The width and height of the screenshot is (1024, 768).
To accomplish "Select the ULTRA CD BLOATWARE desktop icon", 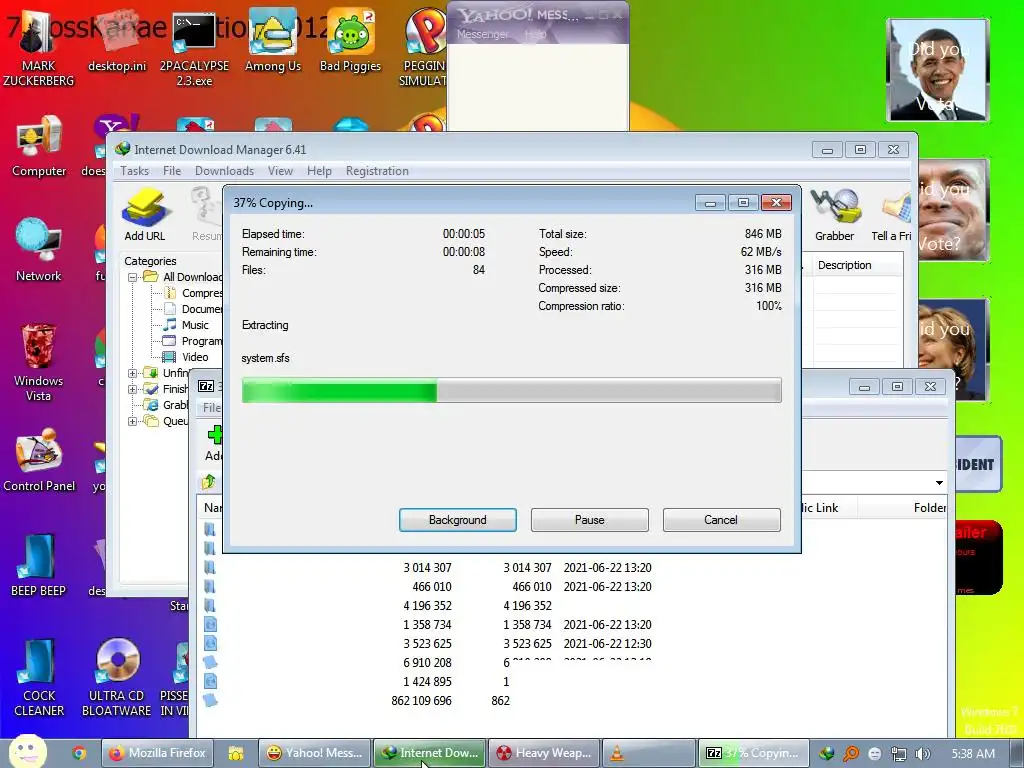I will pyautogui.click(x=117, y=678).
